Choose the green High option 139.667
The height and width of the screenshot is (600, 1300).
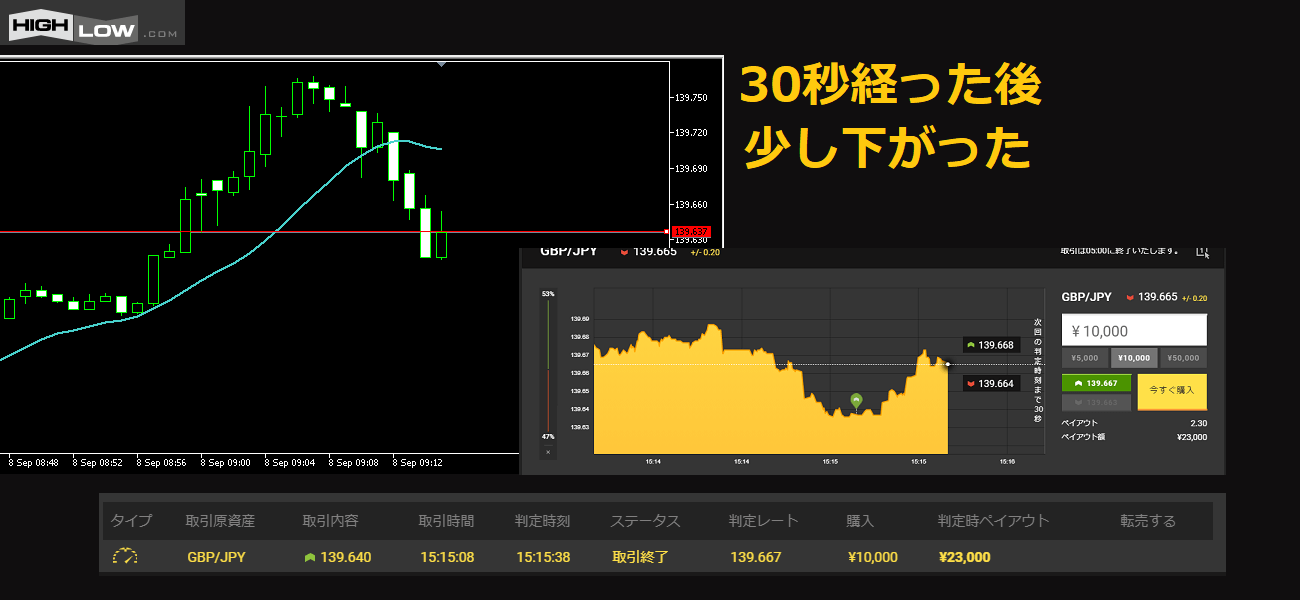(1095, 383)
